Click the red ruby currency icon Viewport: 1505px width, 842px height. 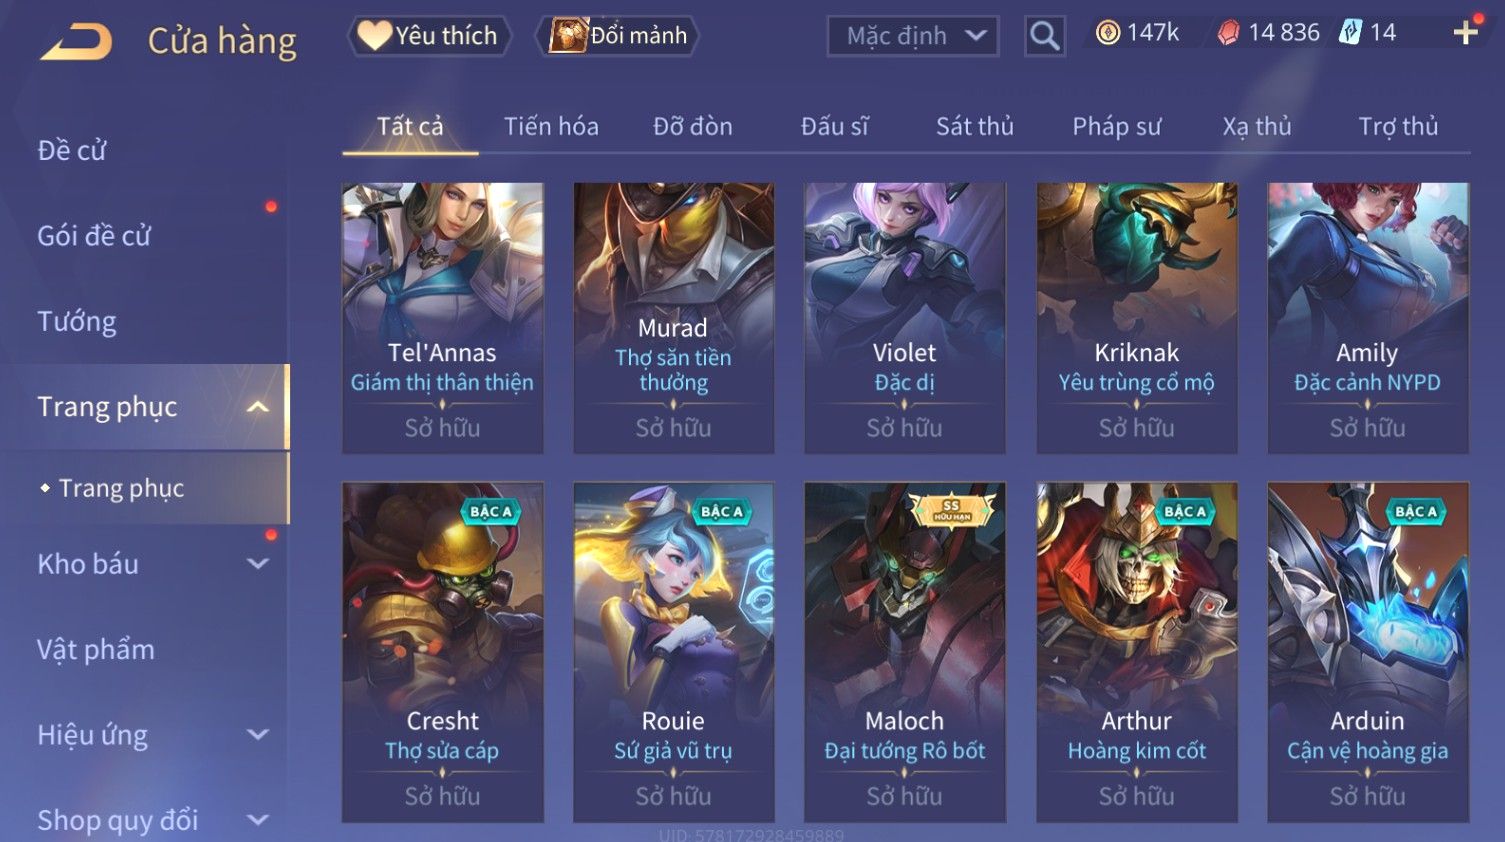click(x=1228, y=33)
